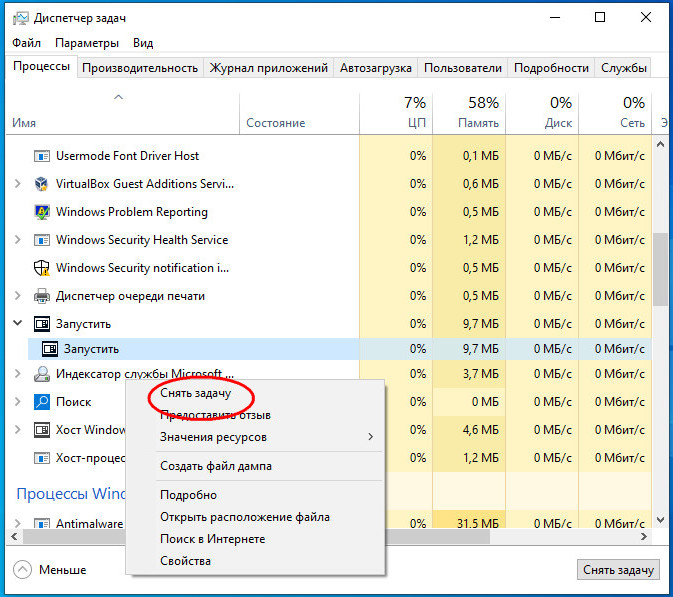Click the printer icon of Диспетчер очереди печати

(x=42, y=296)
